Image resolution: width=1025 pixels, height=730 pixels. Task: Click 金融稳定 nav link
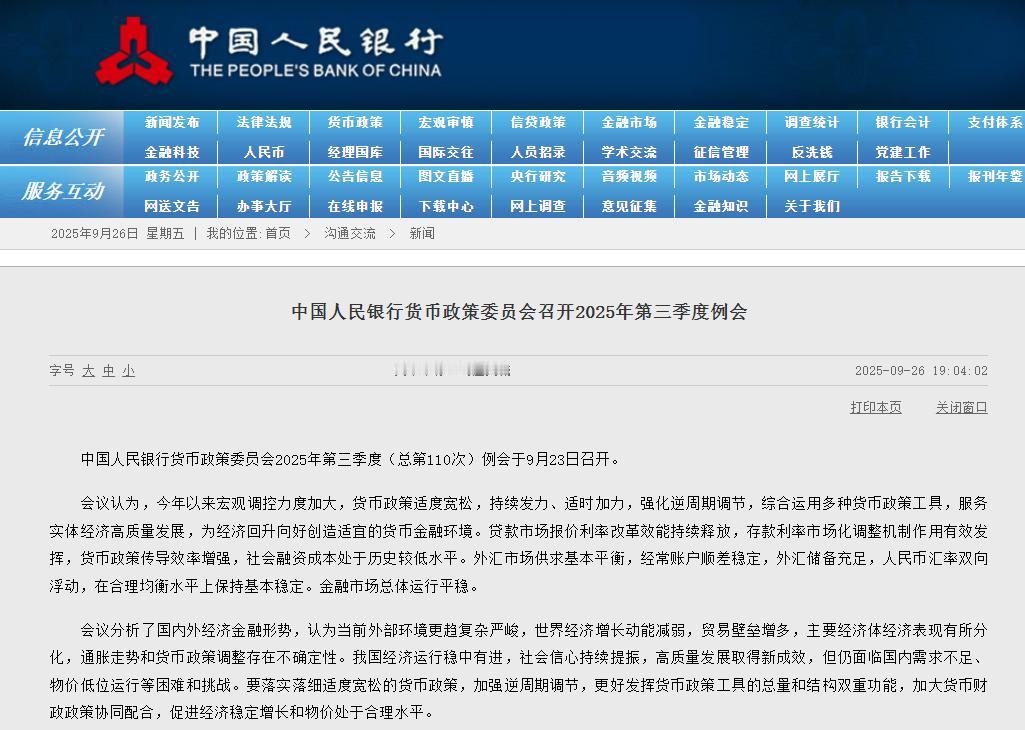tap(721, 122)
